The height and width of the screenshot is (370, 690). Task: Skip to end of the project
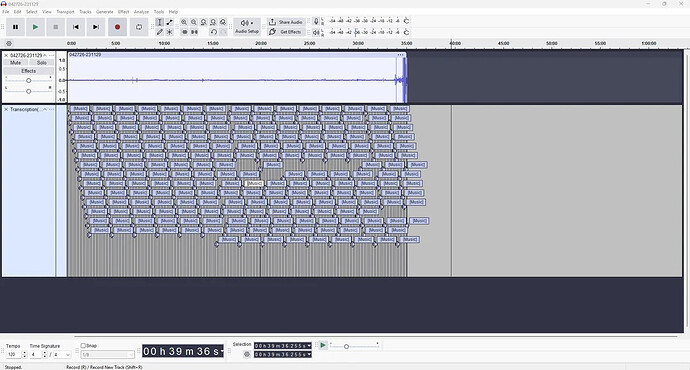[95, 27]
